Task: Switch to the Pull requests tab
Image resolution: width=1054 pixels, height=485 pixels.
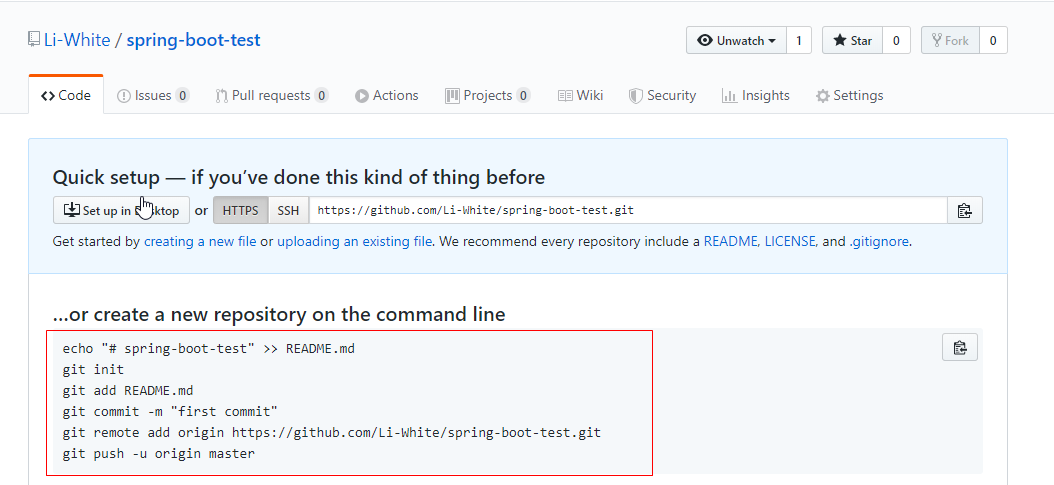Action: click(x=271, y=96)
